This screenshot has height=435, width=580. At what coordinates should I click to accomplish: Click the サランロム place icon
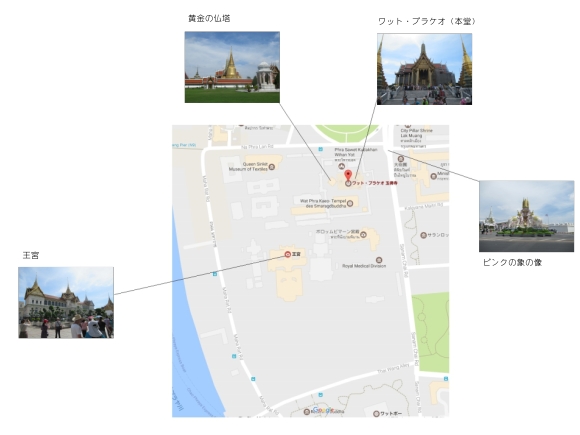pyautogui.click(x=424, y=235)
